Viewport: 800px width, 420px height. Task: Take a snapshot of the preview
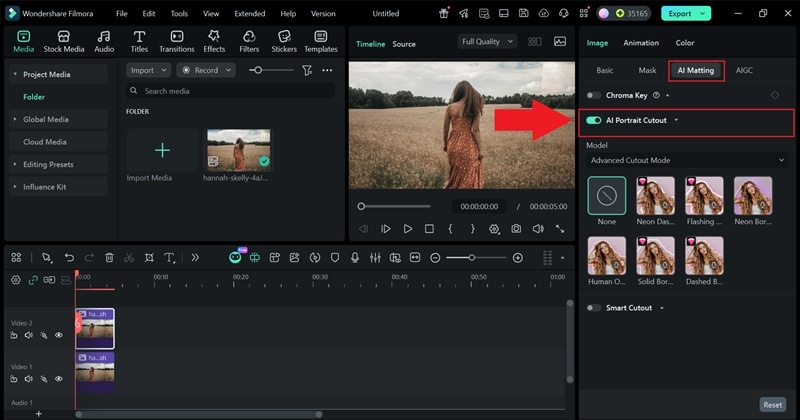tap(516, 229)
